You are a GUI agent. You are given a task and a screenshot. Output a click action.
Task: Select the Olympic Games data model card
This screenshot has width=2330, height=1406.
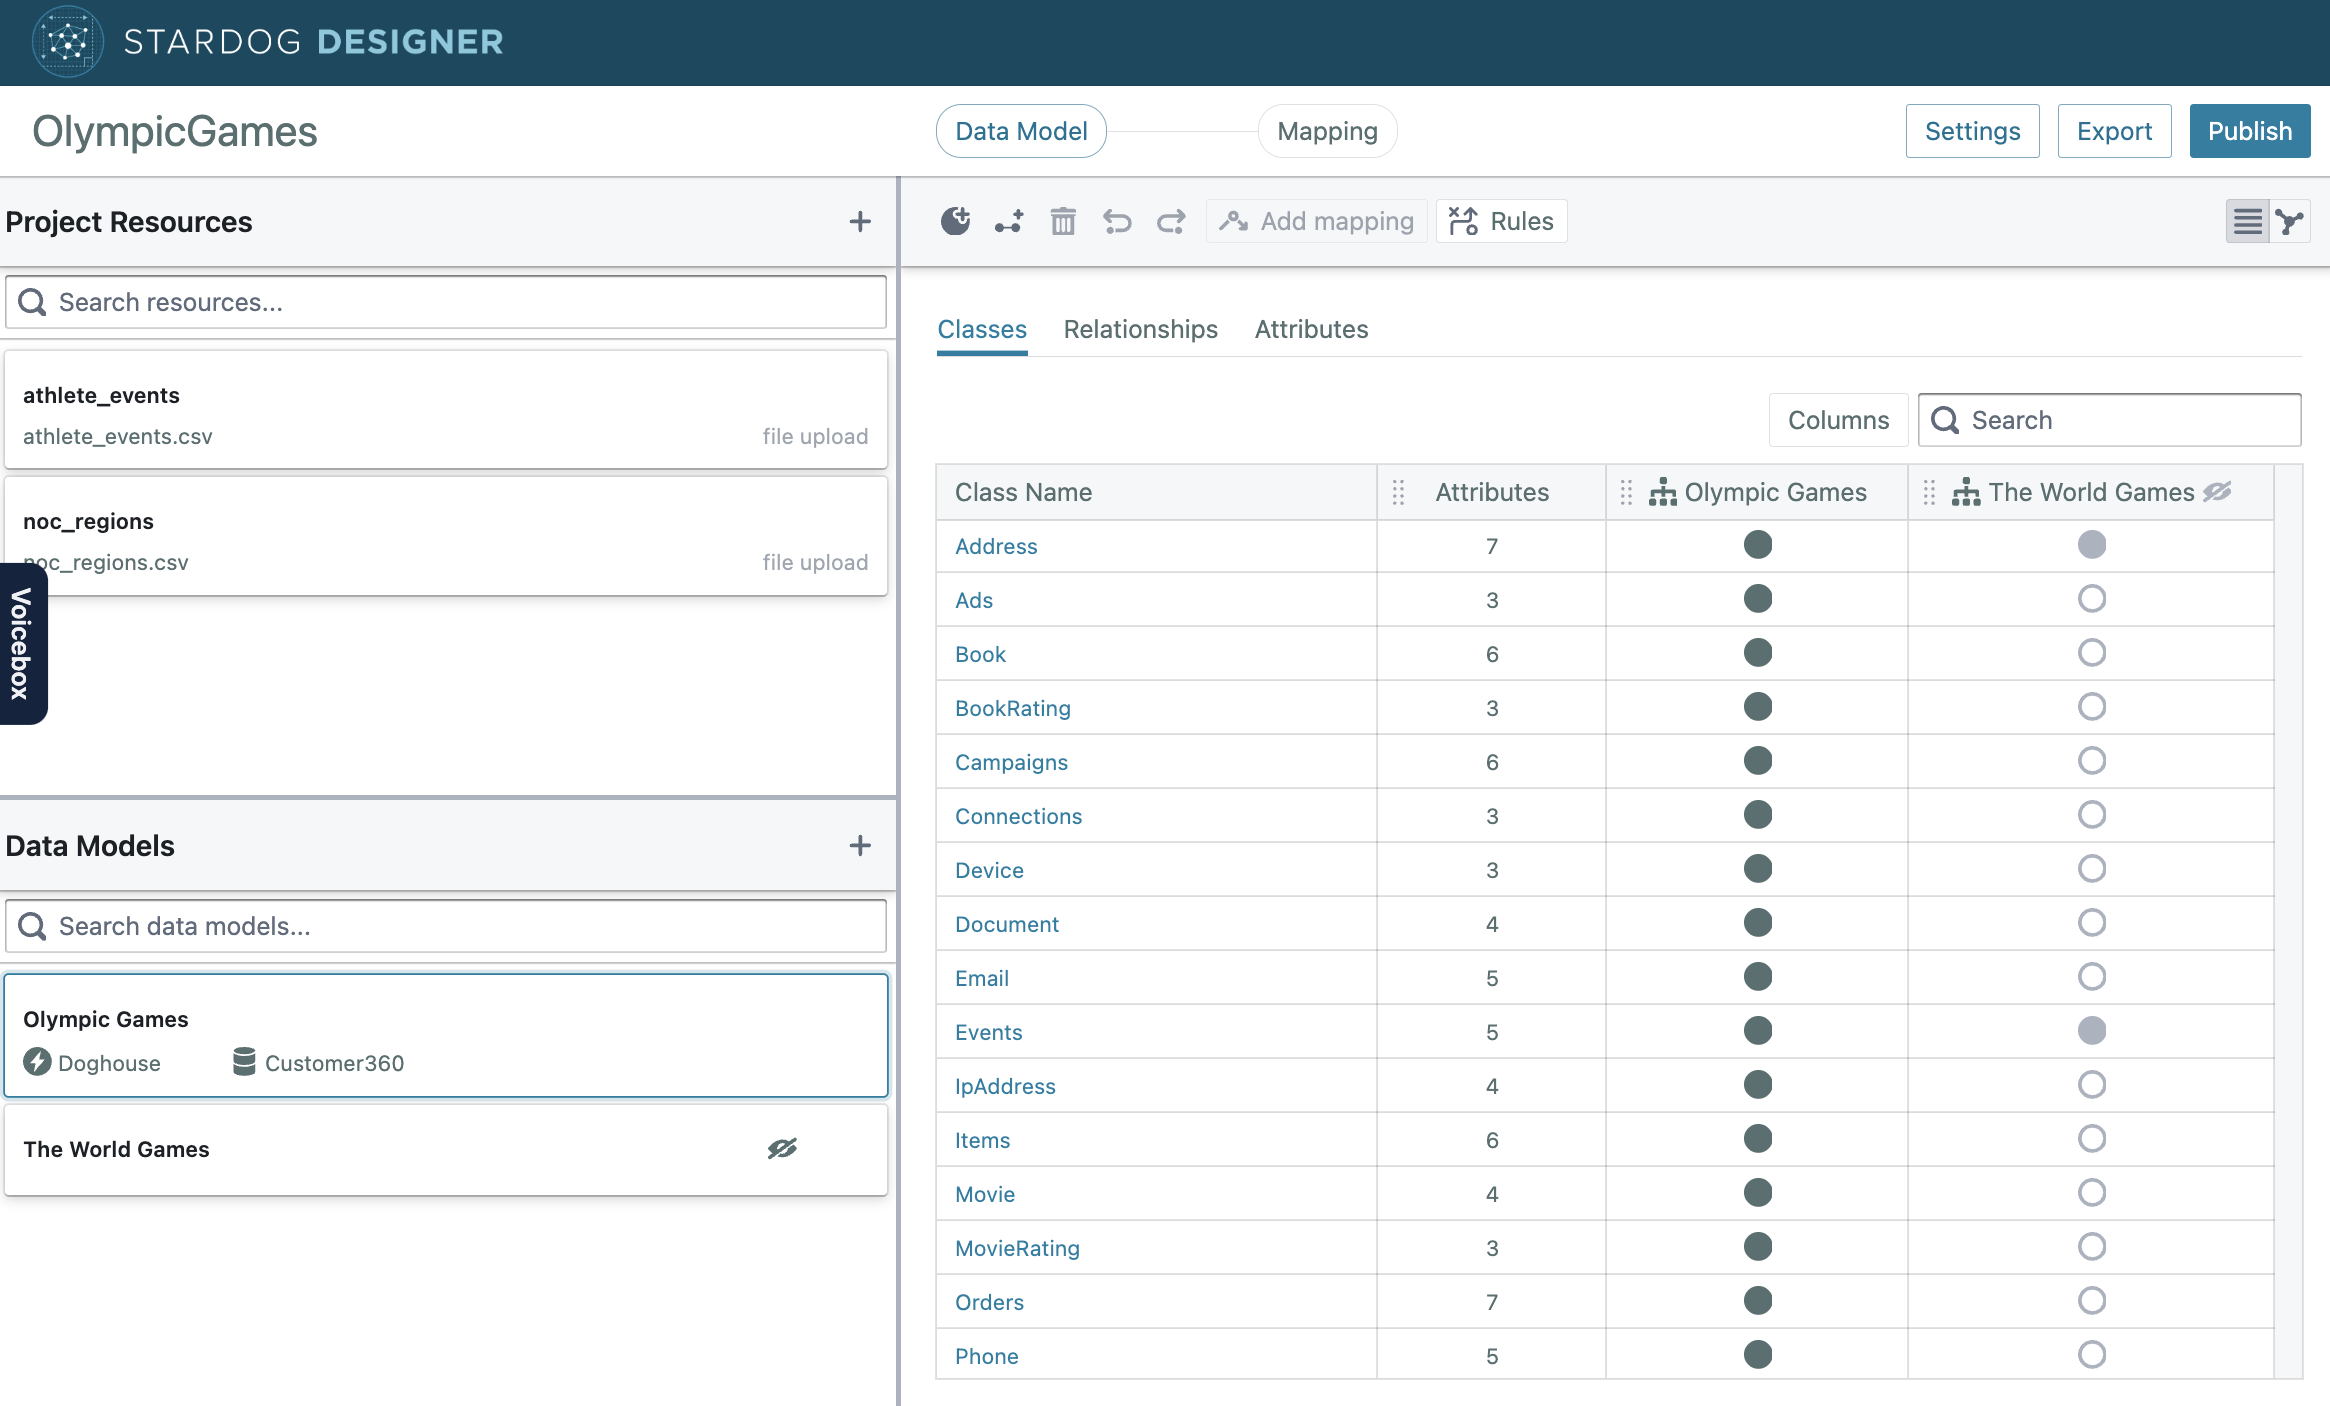coord(446,1036)
